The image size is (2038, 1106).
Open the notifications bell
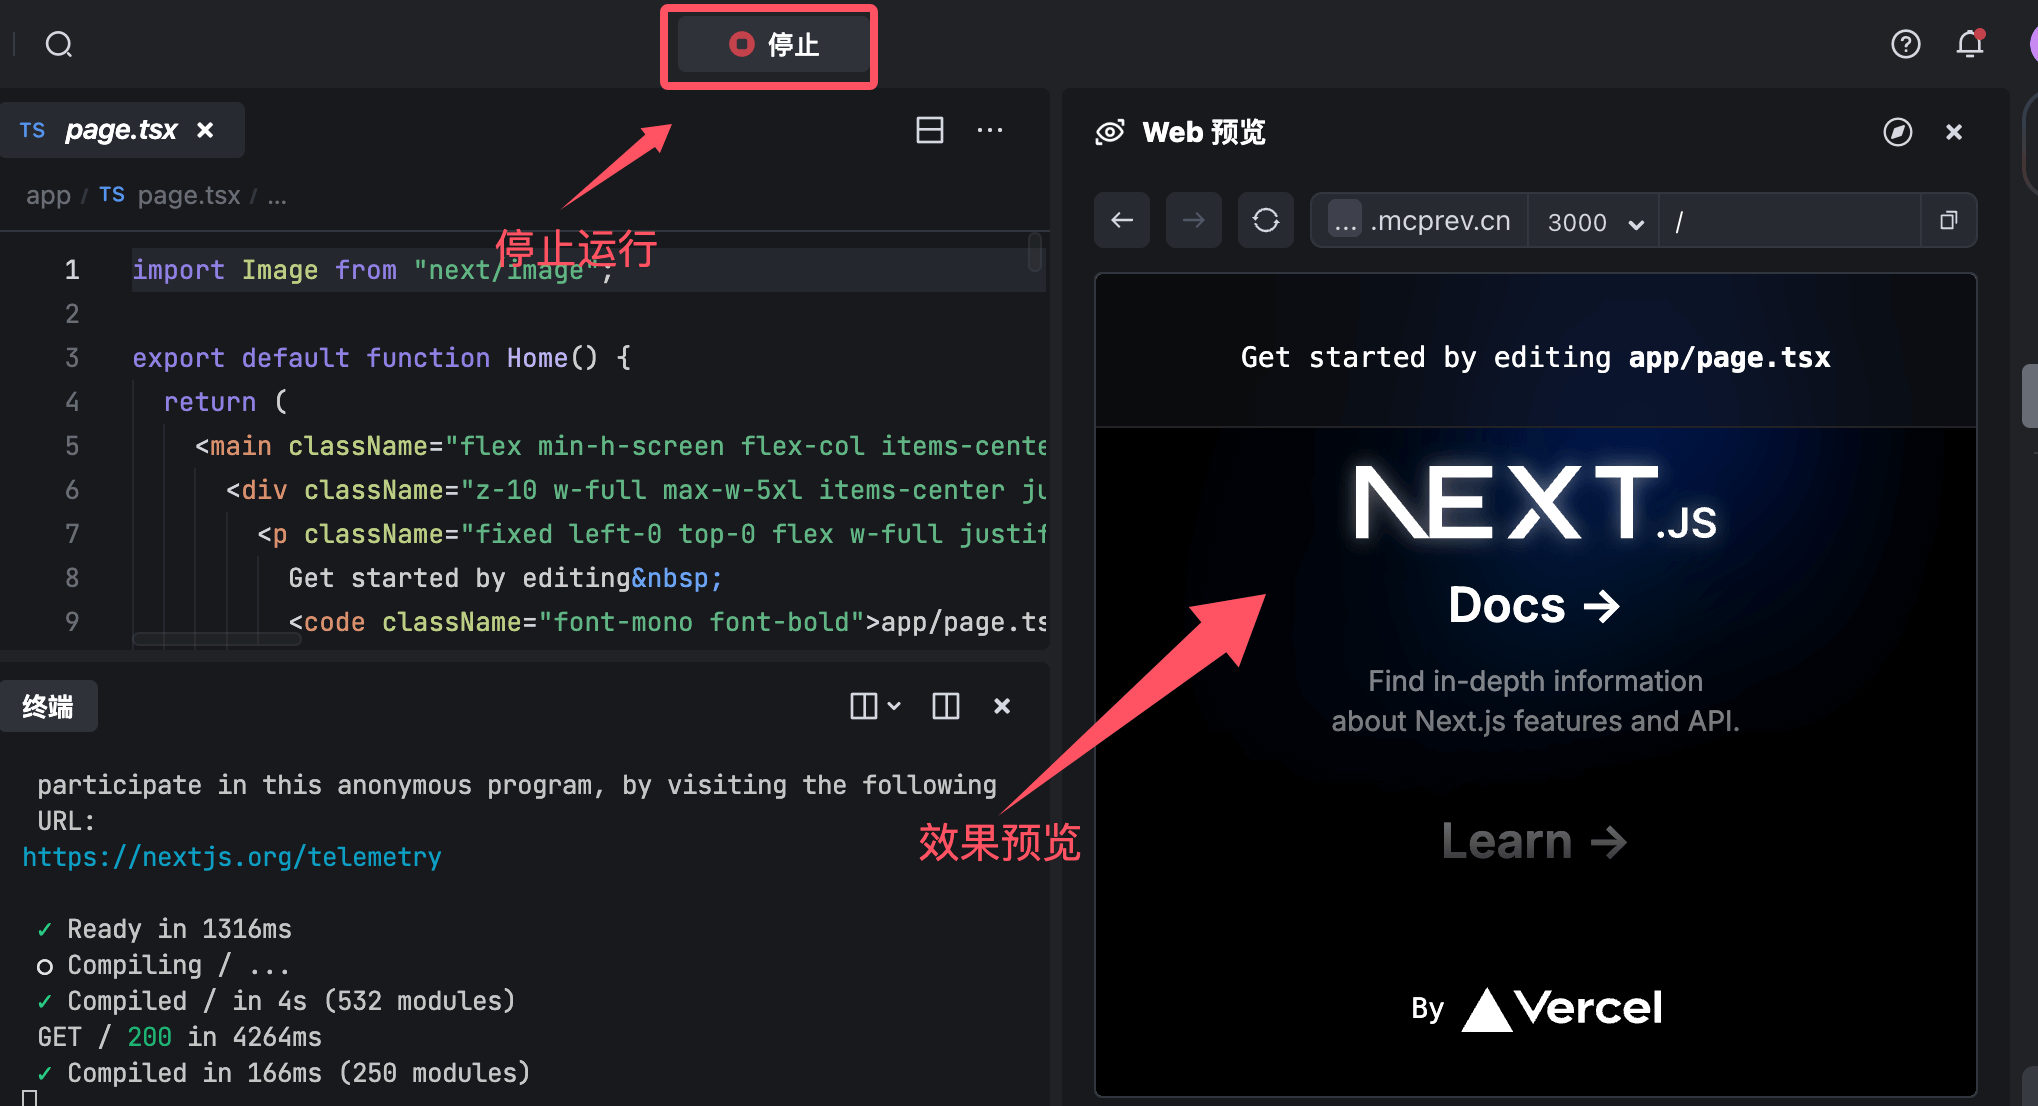coord(1970,44)
